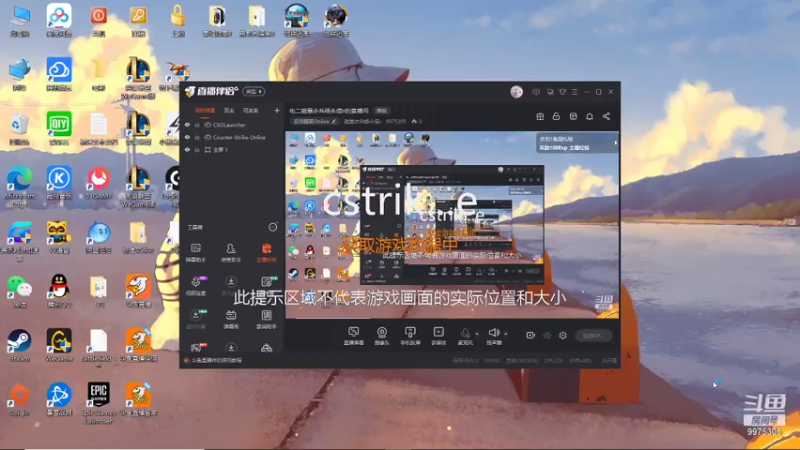
Task: Start recording with the record icon
Action: [x=530, y=335]
